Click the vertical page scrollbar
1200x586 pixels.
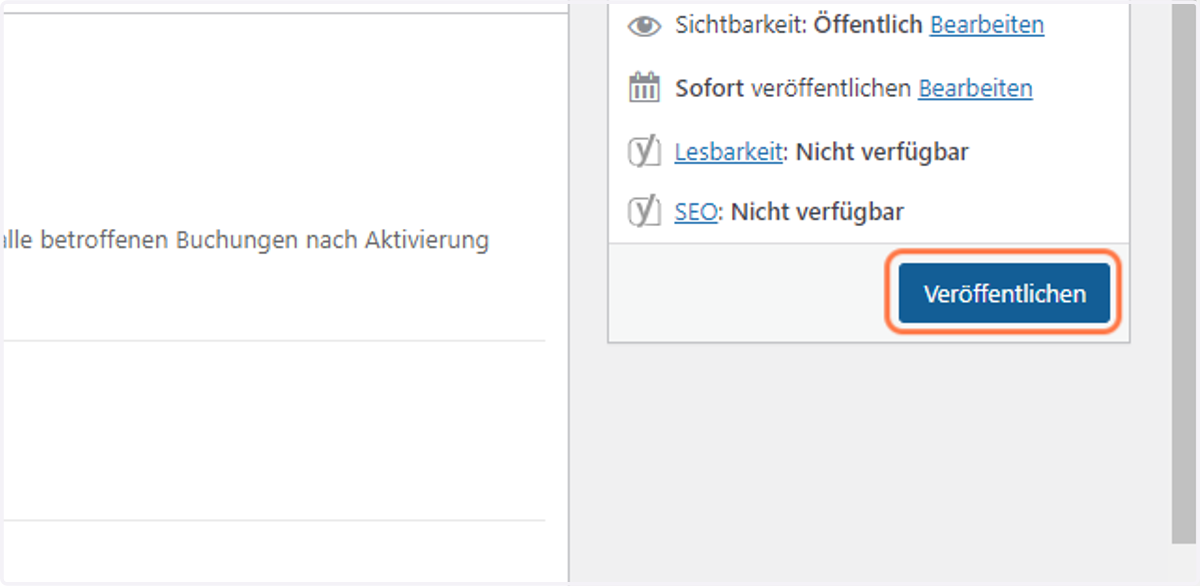(x=1183, y=272)
